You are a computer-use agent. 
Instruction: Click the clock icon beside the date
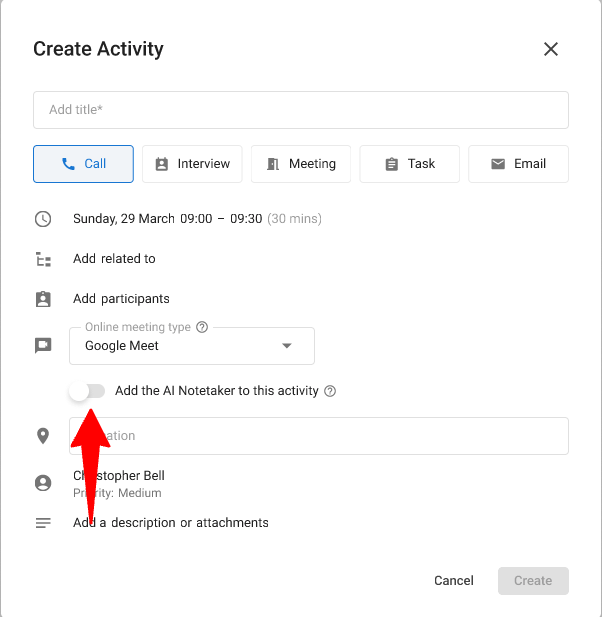point(43,219)
